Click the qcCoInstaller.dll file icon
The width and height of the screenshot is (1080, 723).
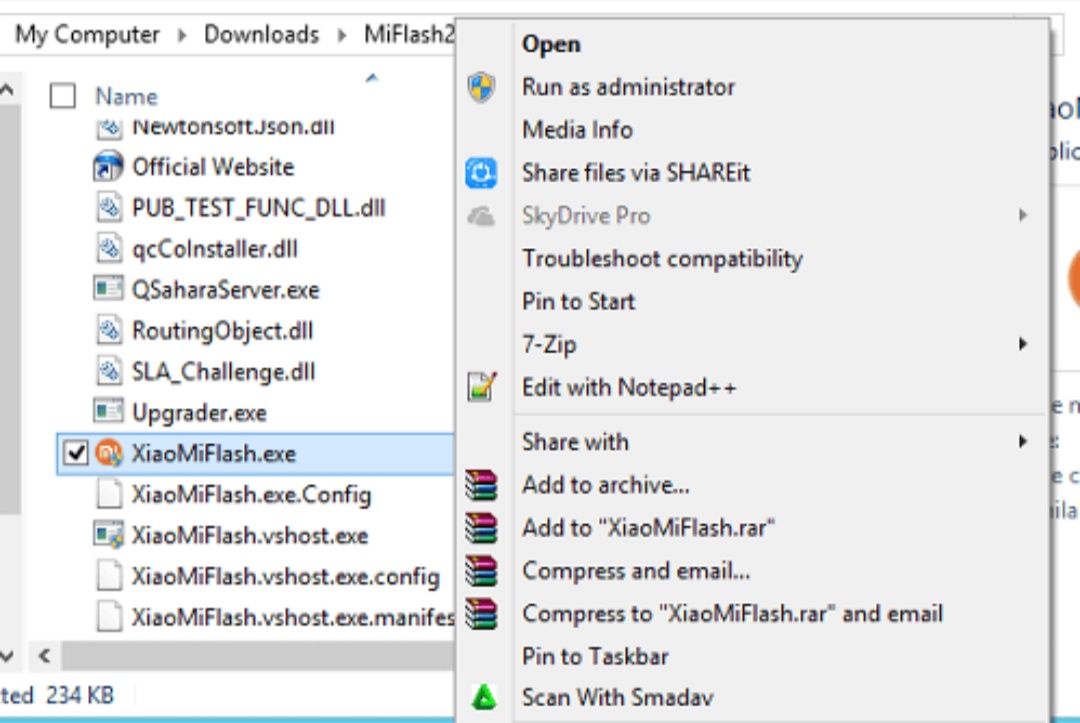(x=109, y=249)
